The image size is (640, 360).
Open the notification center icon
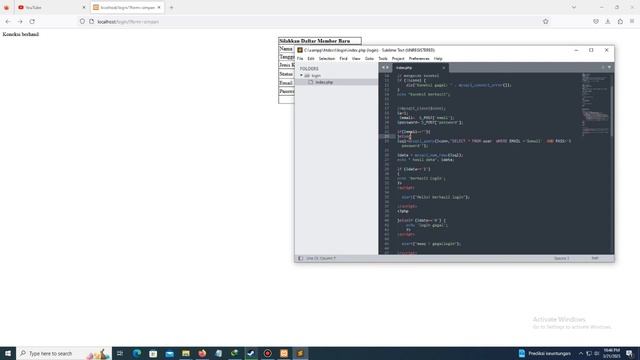coord(630,353)
